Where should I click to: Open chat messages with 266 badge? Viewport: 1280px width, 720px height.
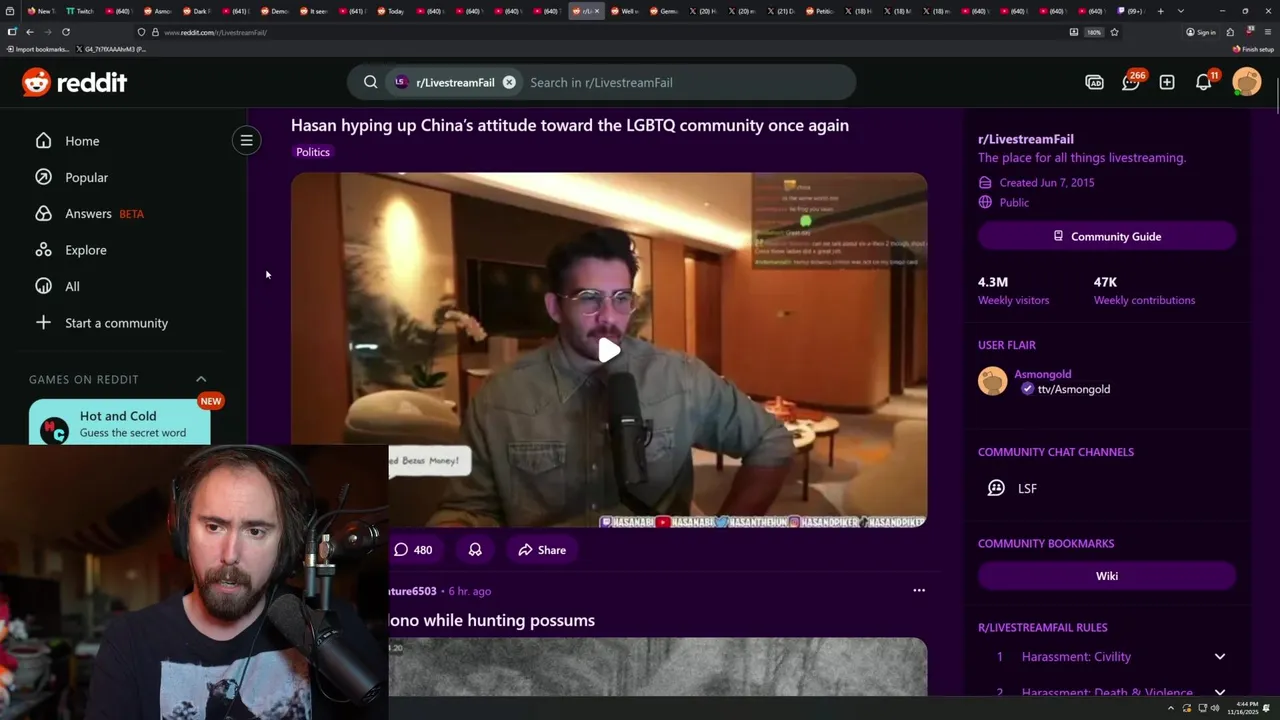coord(1131,82)
